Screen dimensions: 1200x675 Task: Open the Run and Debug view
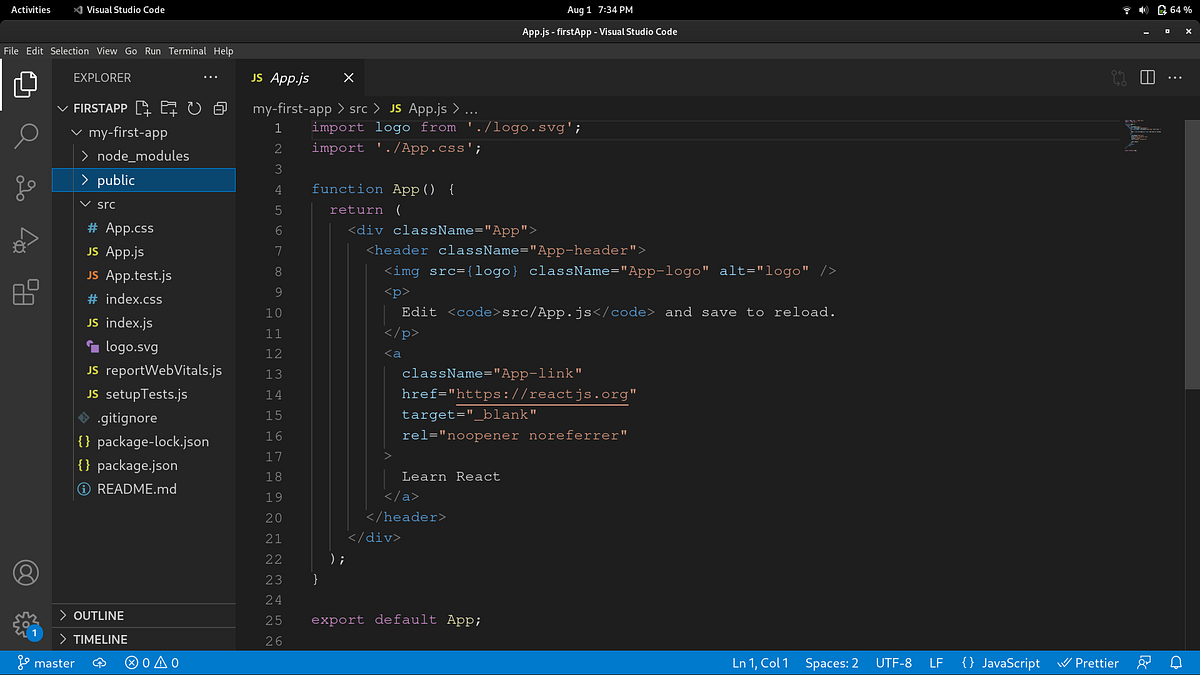pos(25,240)
